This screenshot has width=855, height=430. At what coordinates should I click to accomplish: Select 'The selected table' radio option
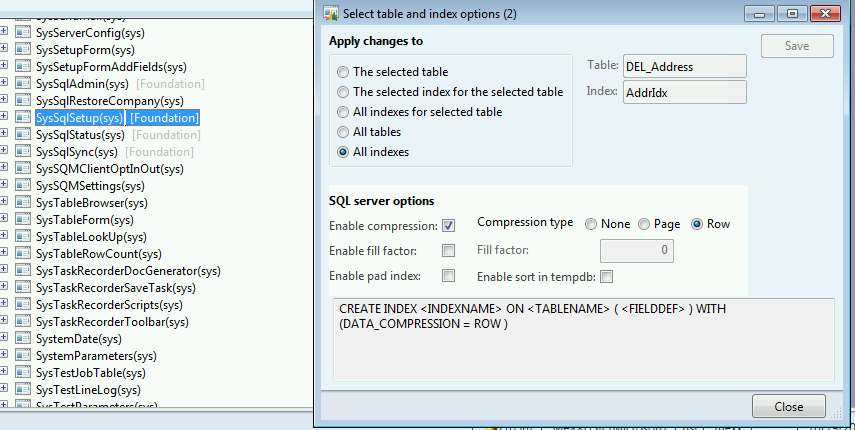(344, 72)
